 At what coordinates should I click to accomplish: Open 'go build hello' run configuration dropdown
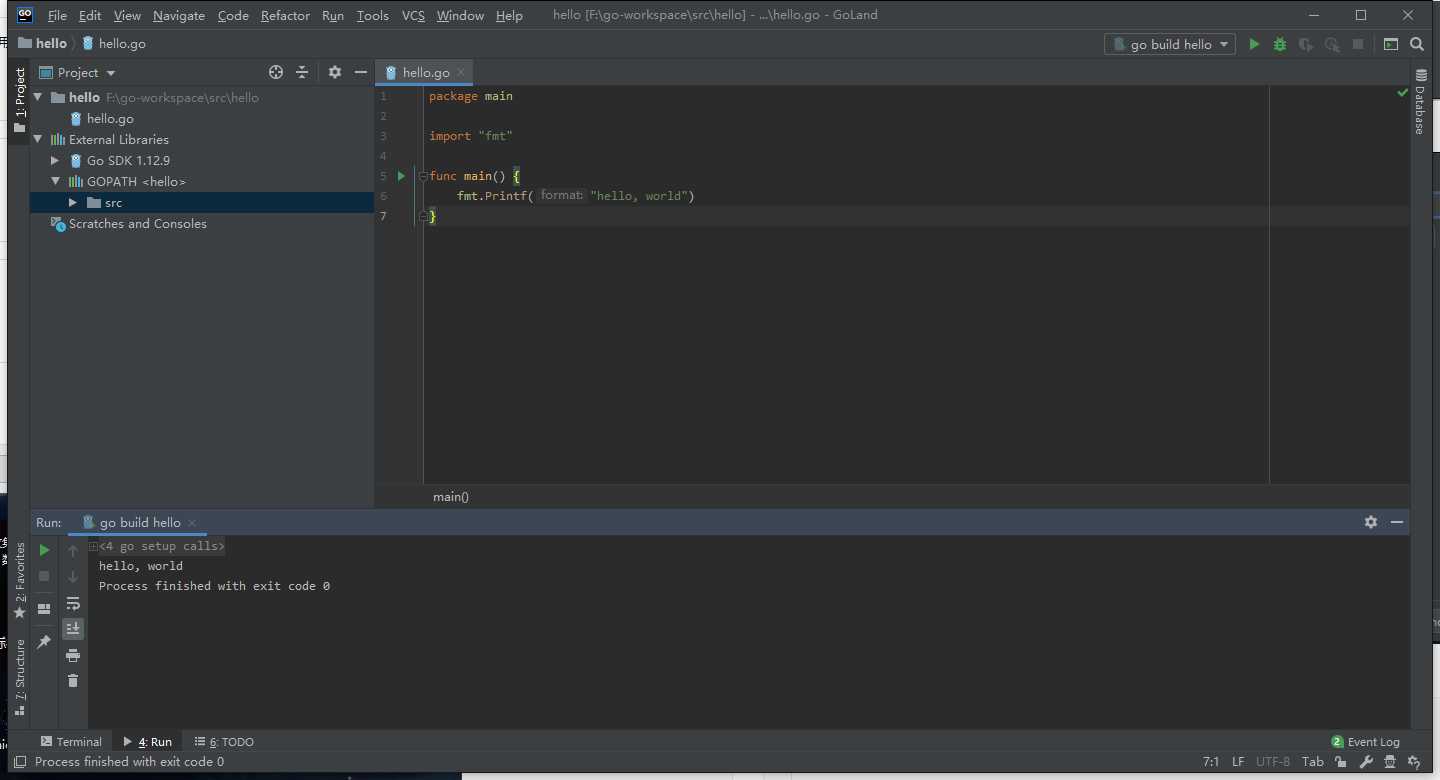[x=1170, y=44]
